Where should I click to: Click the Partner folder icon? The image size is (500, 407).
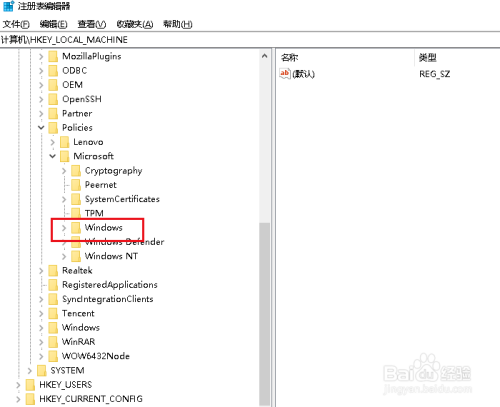53,114
